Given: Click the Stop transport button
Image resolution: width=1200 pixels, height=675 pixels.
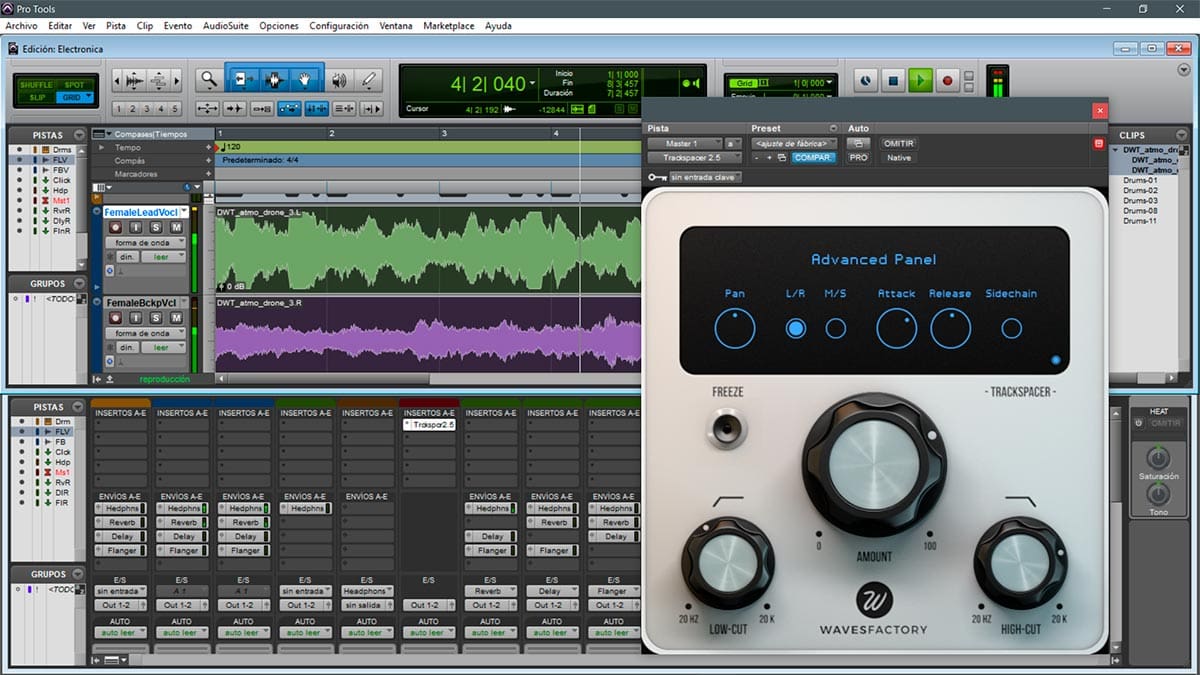Looking at the screenshot, I should tap(894, 80).
